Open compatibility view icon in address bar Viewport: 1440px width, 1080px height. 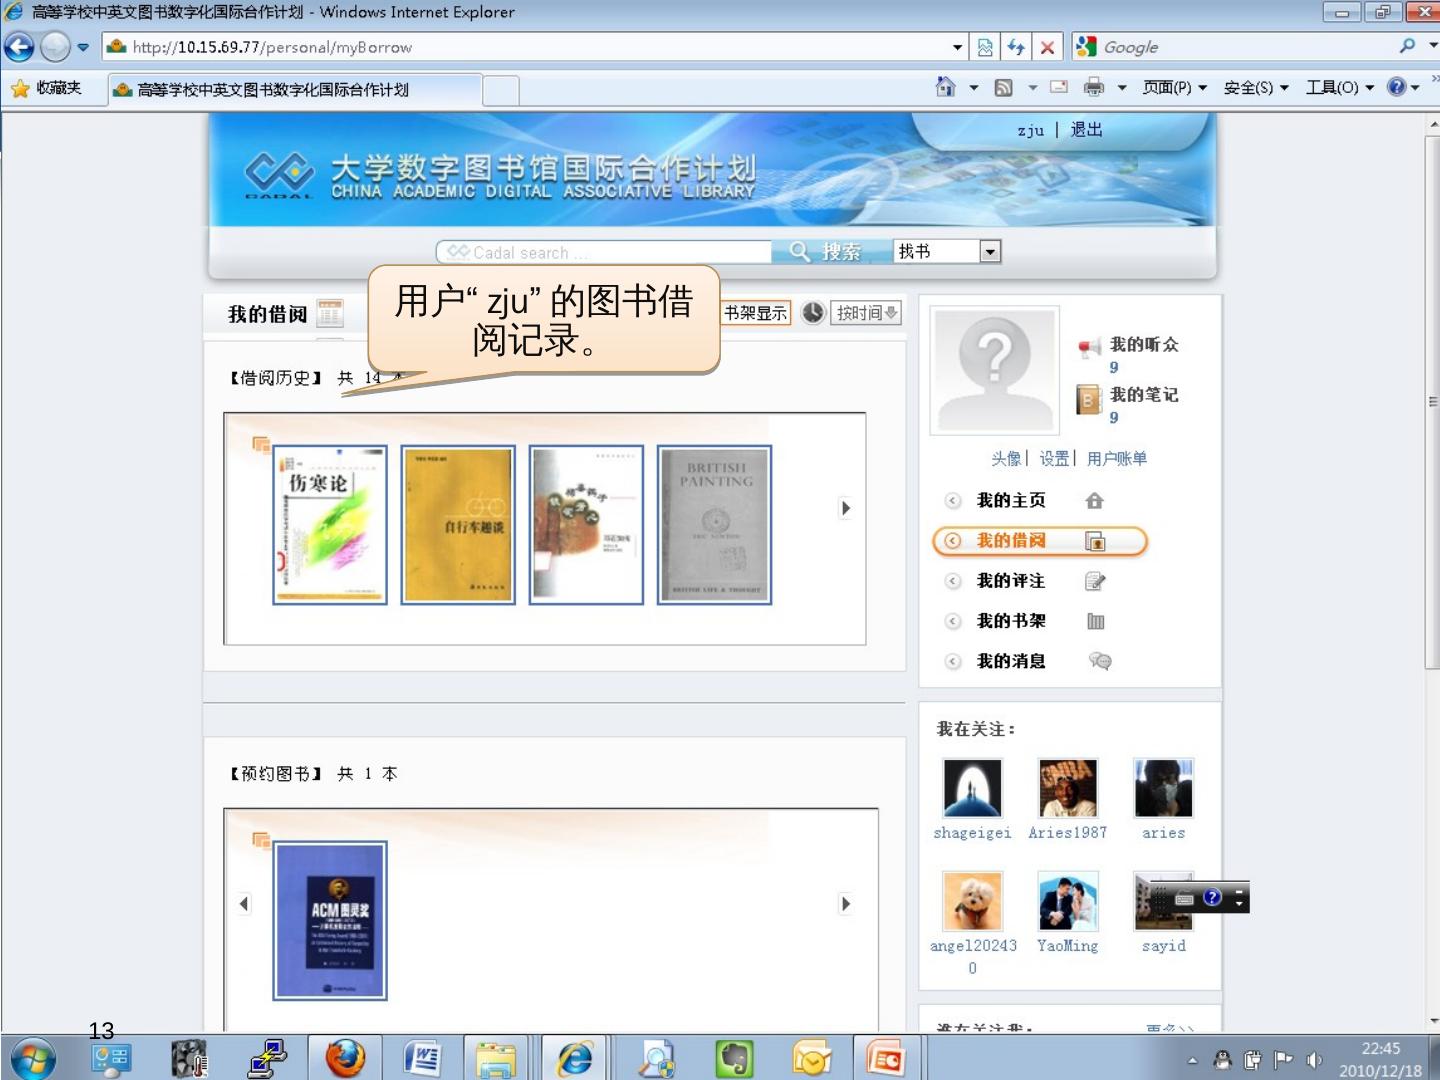pyautogui.click(x=985, y=47)
